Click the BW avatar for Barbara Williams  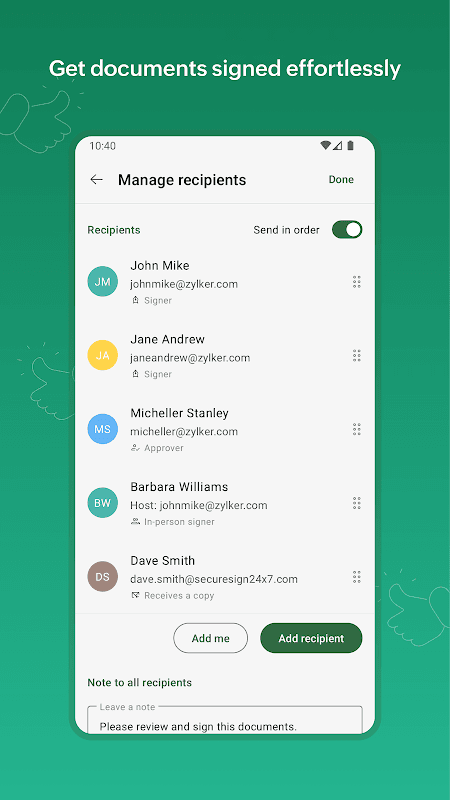click(x=103, y=503)
